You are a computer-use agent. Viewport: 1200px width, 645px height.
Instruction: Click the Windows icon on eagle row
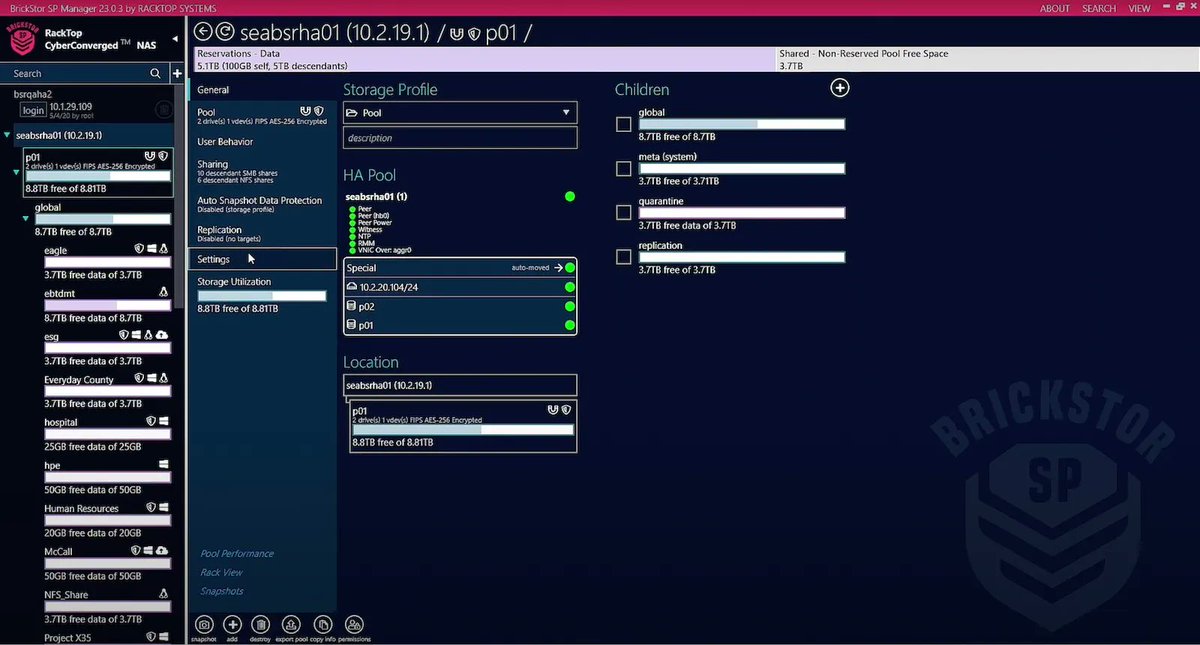coord(152,250)
